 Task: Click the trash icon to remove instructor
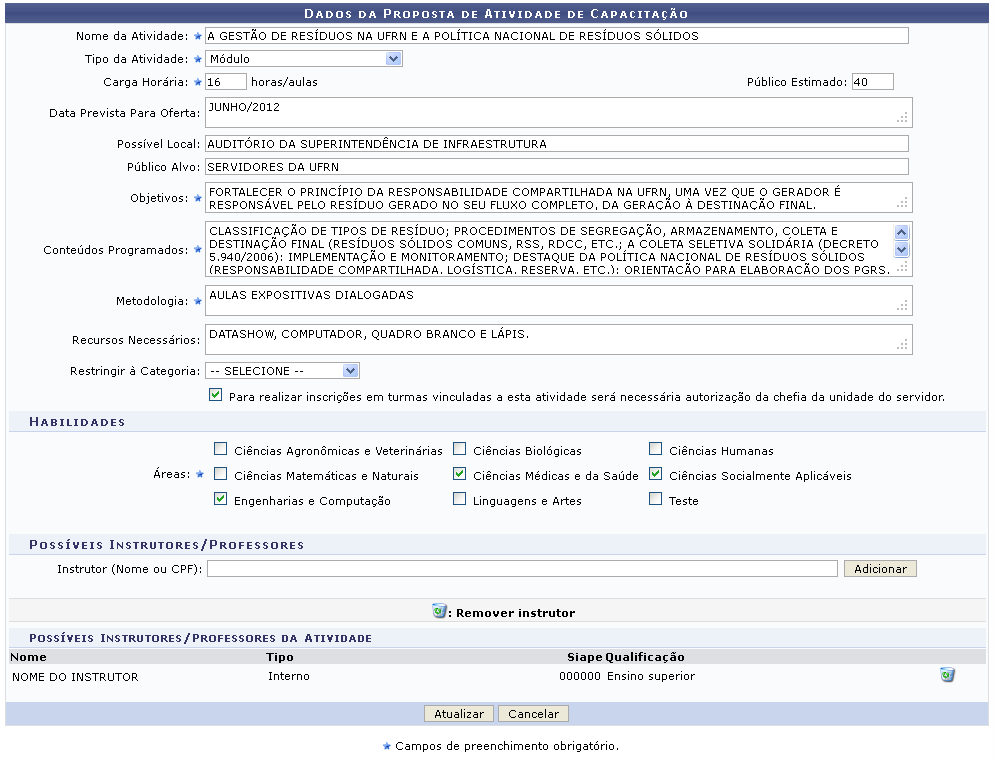pos(946,676)
